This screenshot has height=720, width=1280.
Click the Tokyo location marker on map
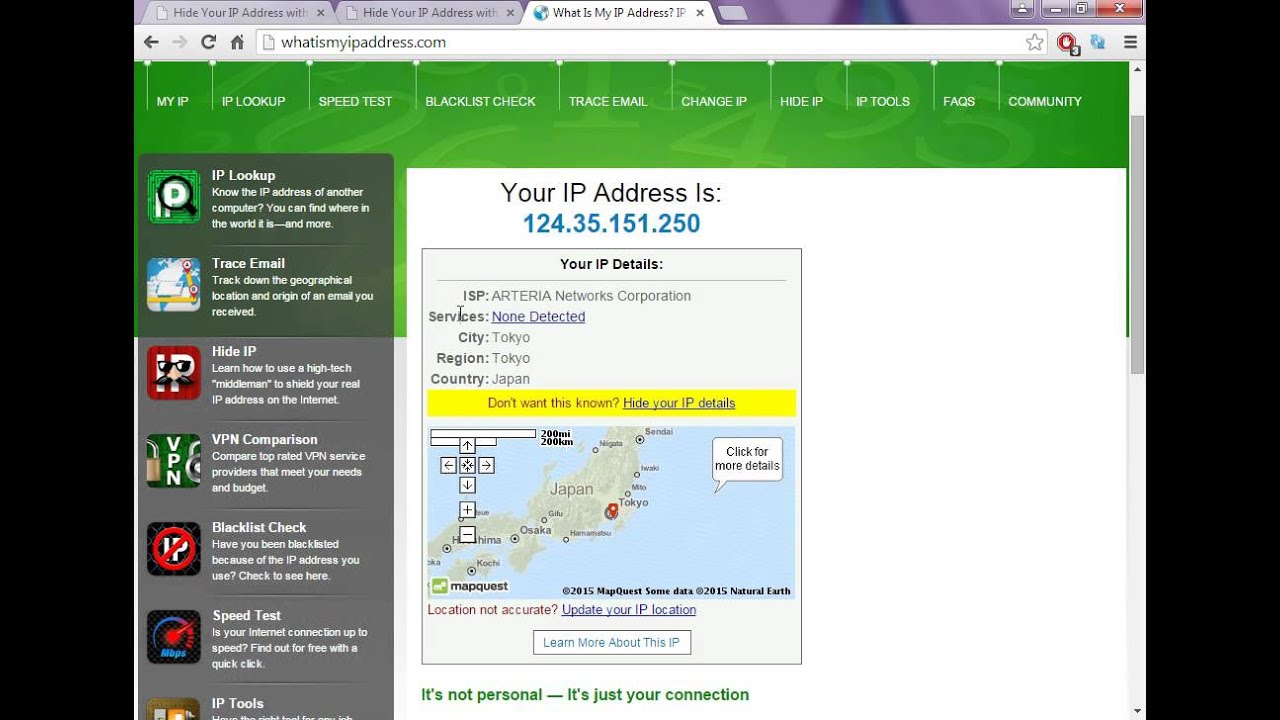click(x=612, y=511)
